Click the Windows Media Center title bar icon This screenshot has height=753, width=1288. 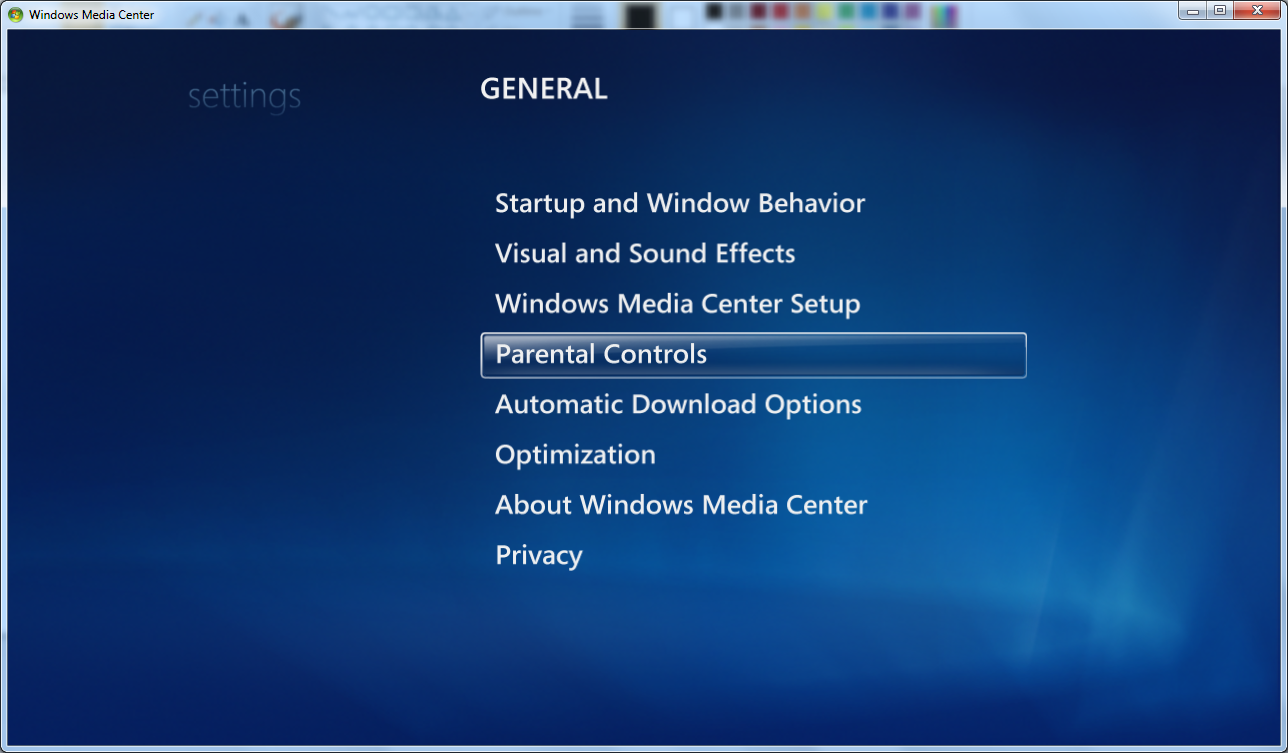coord(16,14)
